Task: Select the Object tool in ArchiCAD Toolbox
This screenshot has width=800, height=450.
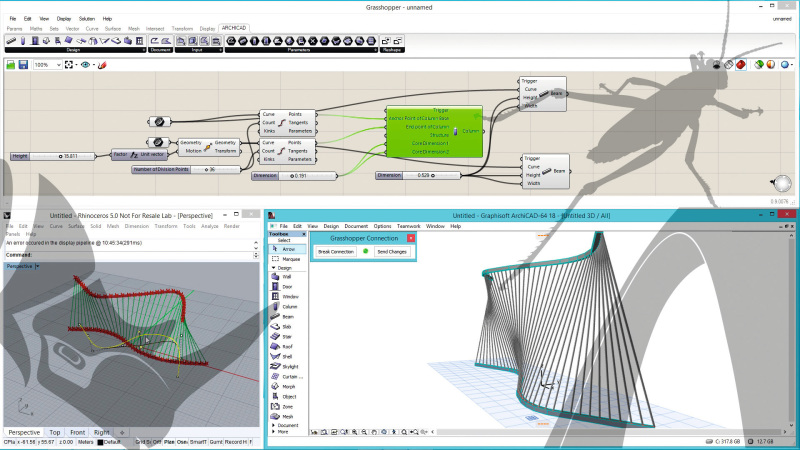Action: (287, 396)
